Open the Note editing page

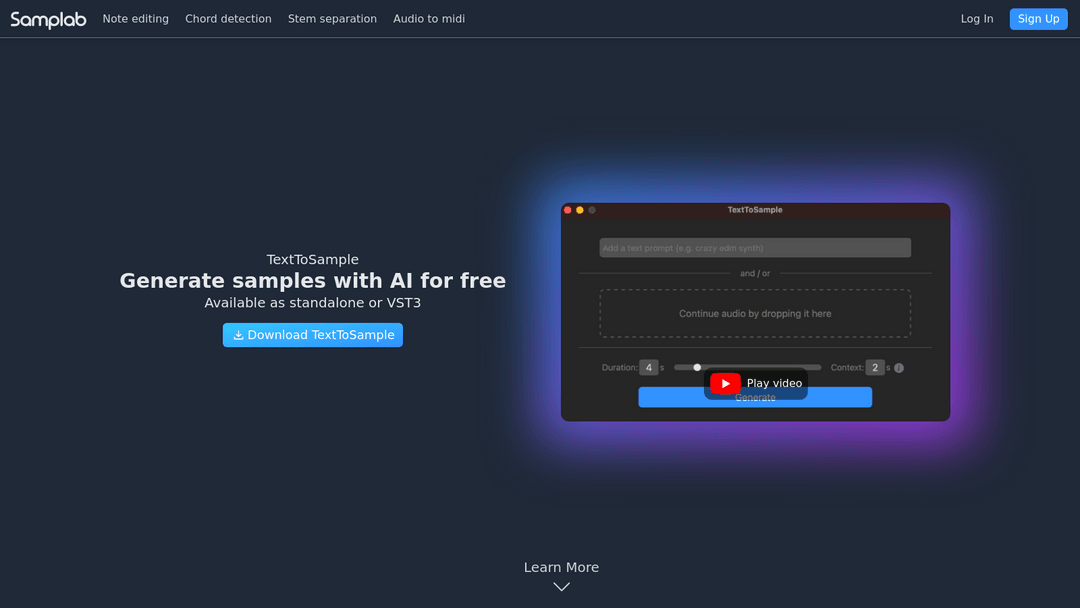[136, 19]
